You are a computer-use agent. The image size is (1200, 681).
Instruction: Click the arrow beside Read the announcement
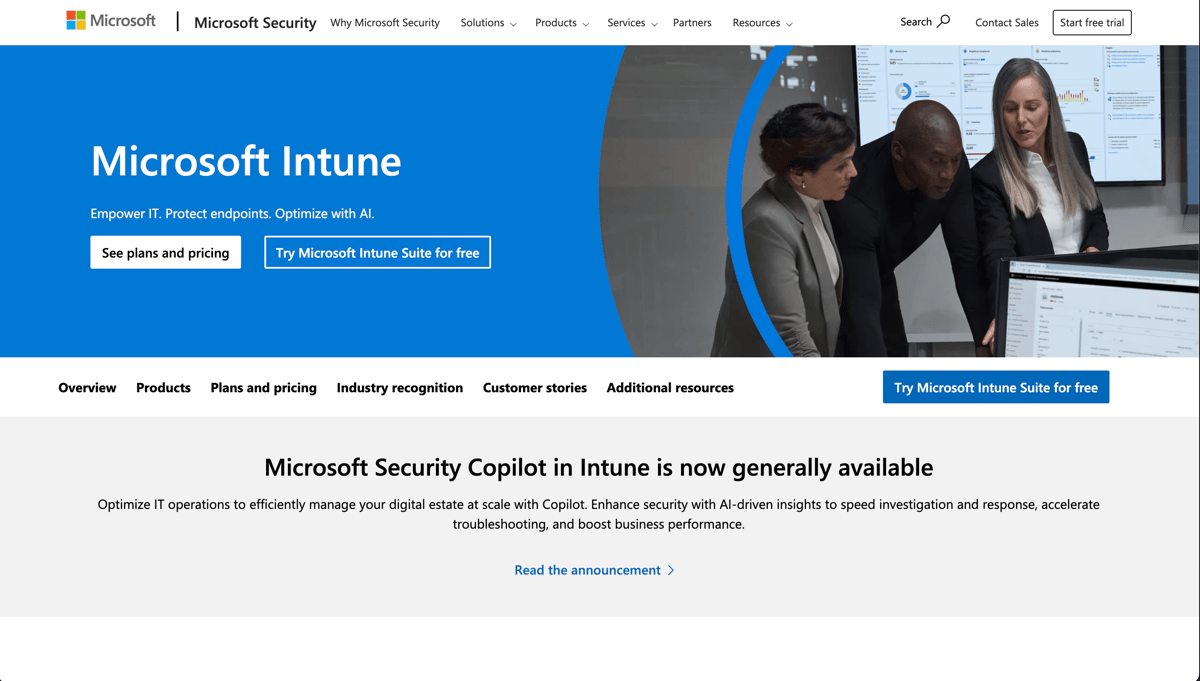click(671, 570)
